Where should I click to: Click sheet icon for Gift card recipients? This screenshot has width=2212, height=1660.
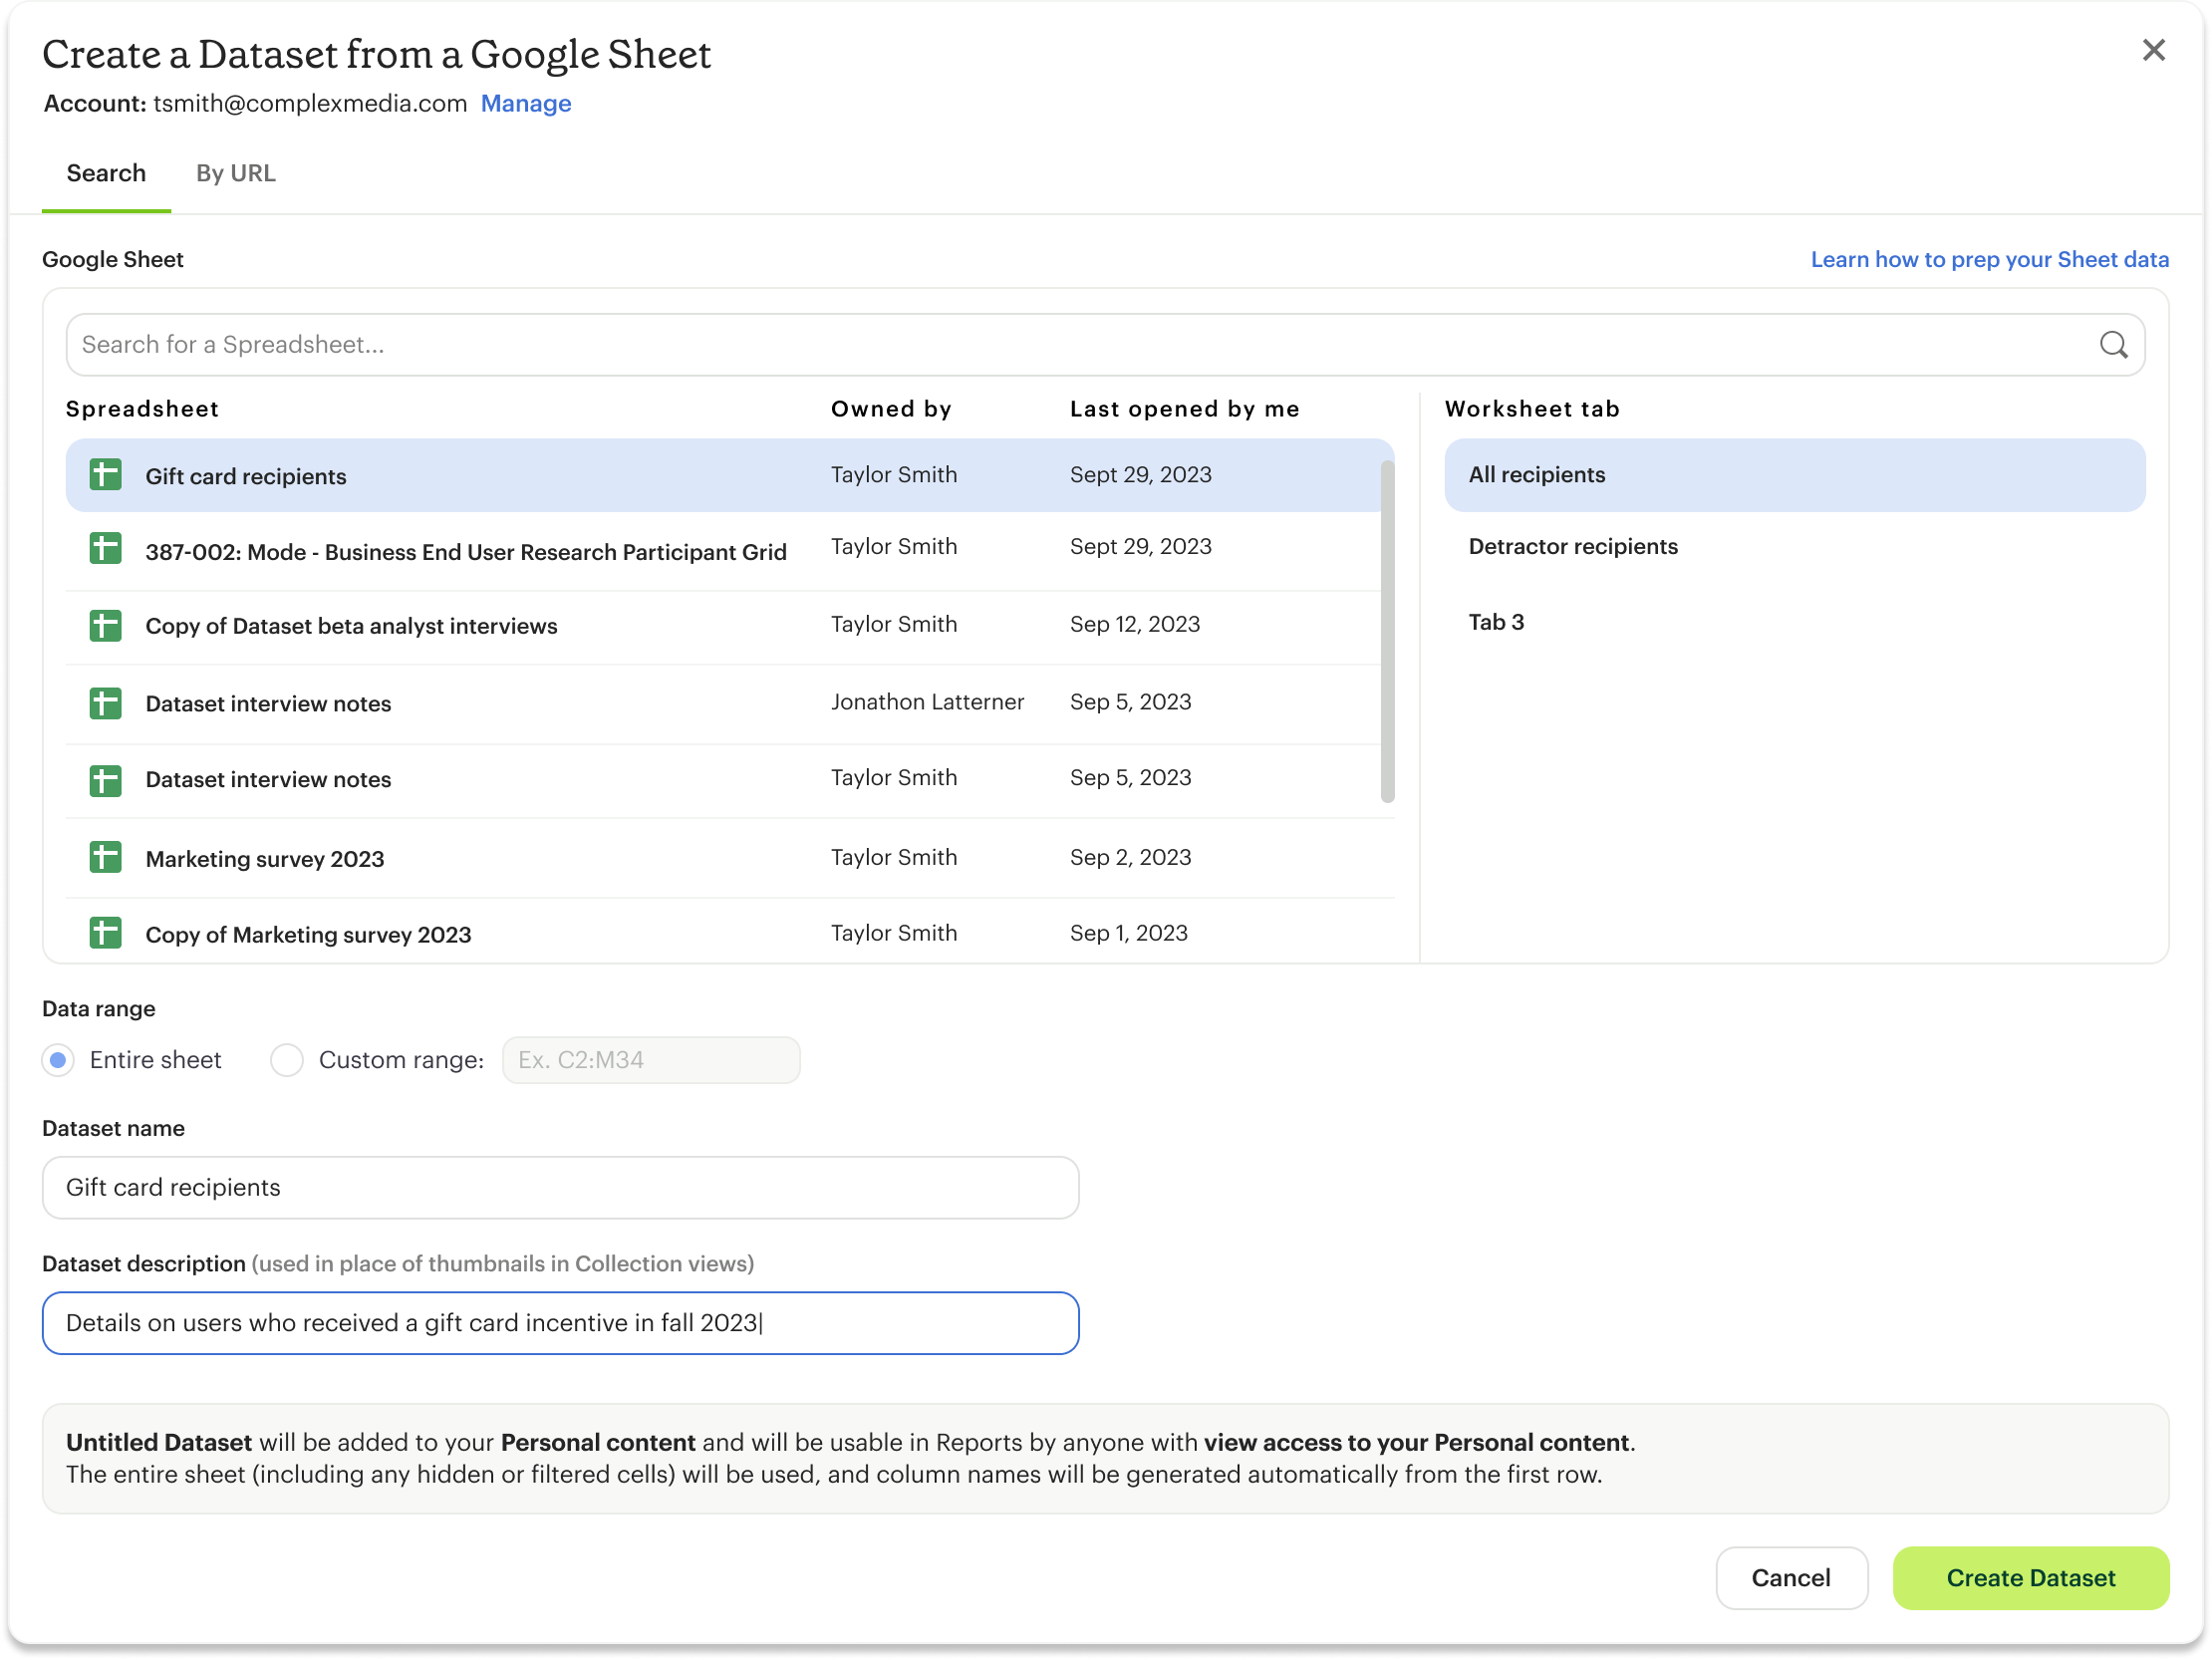click(x=105, y=475)
